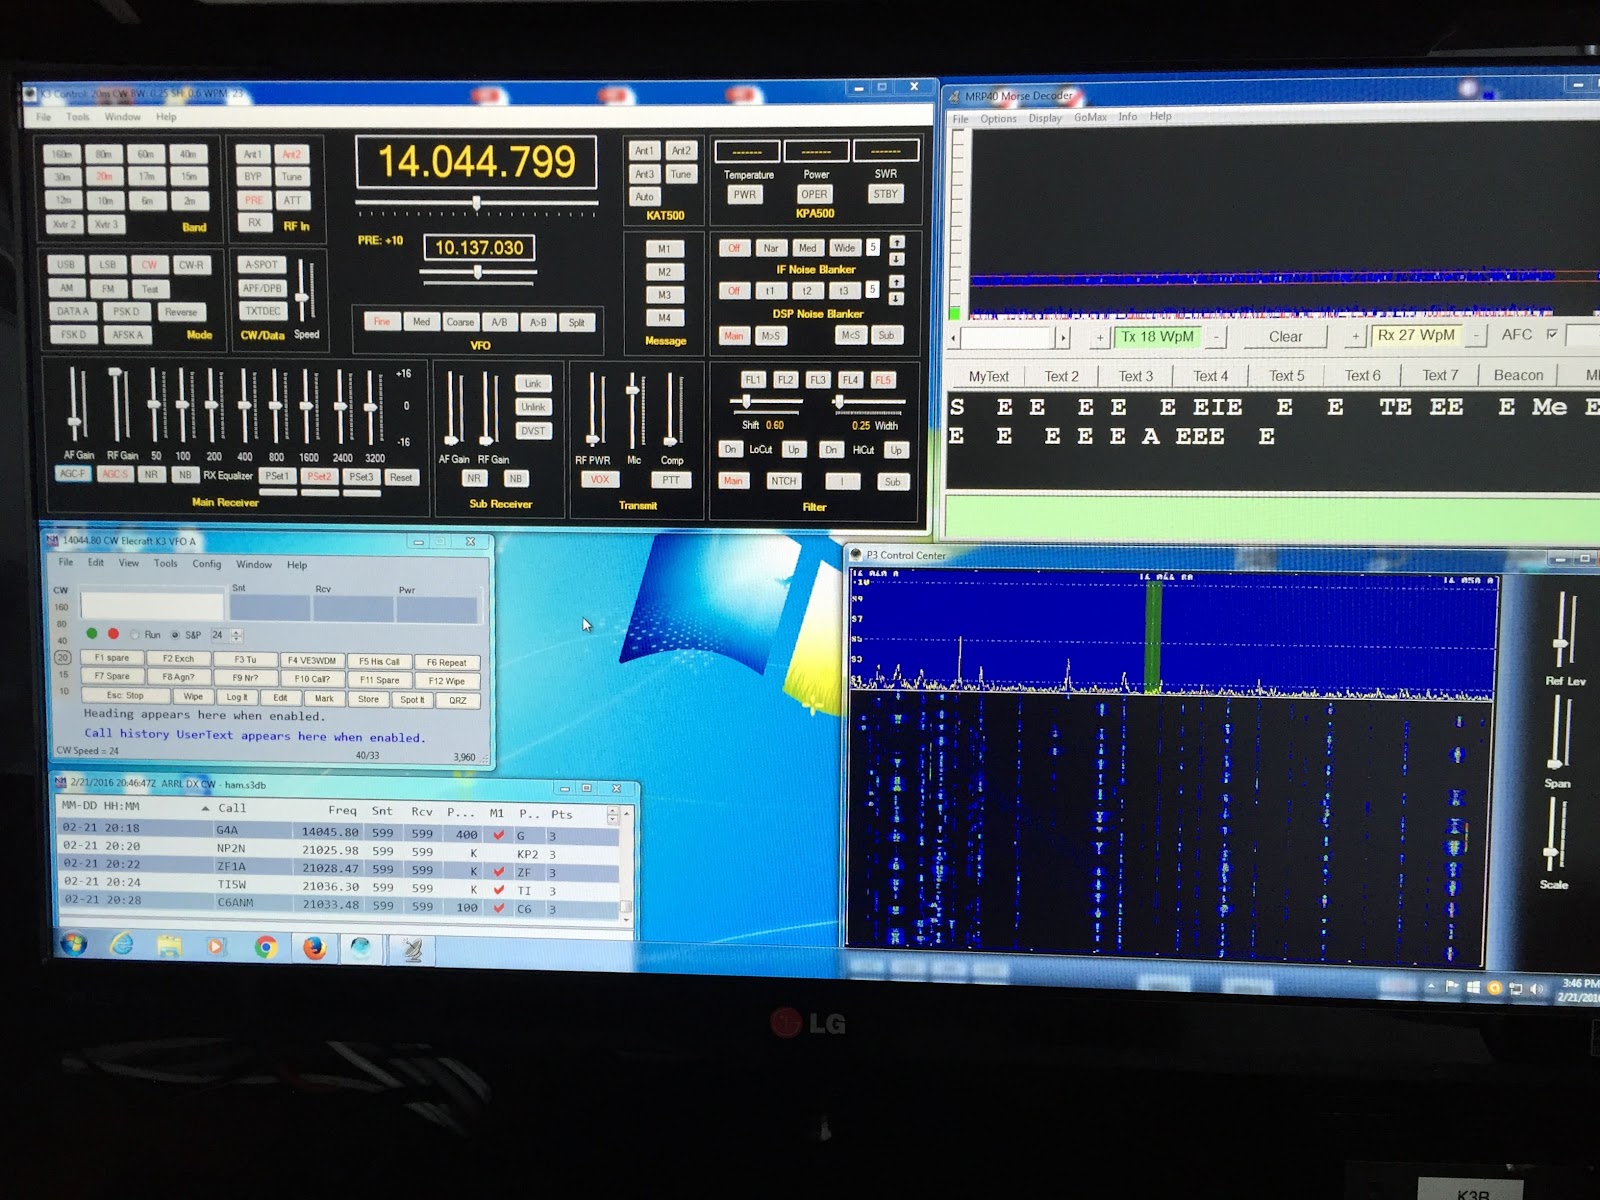
Task: Reset the RX Equalizer
Action: (401, 477)
